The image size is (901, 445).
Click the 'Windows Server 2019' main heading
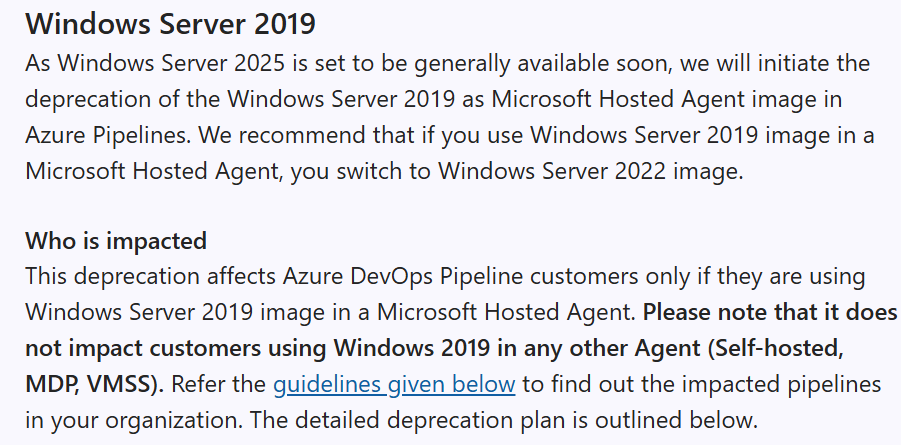point(171,24)
